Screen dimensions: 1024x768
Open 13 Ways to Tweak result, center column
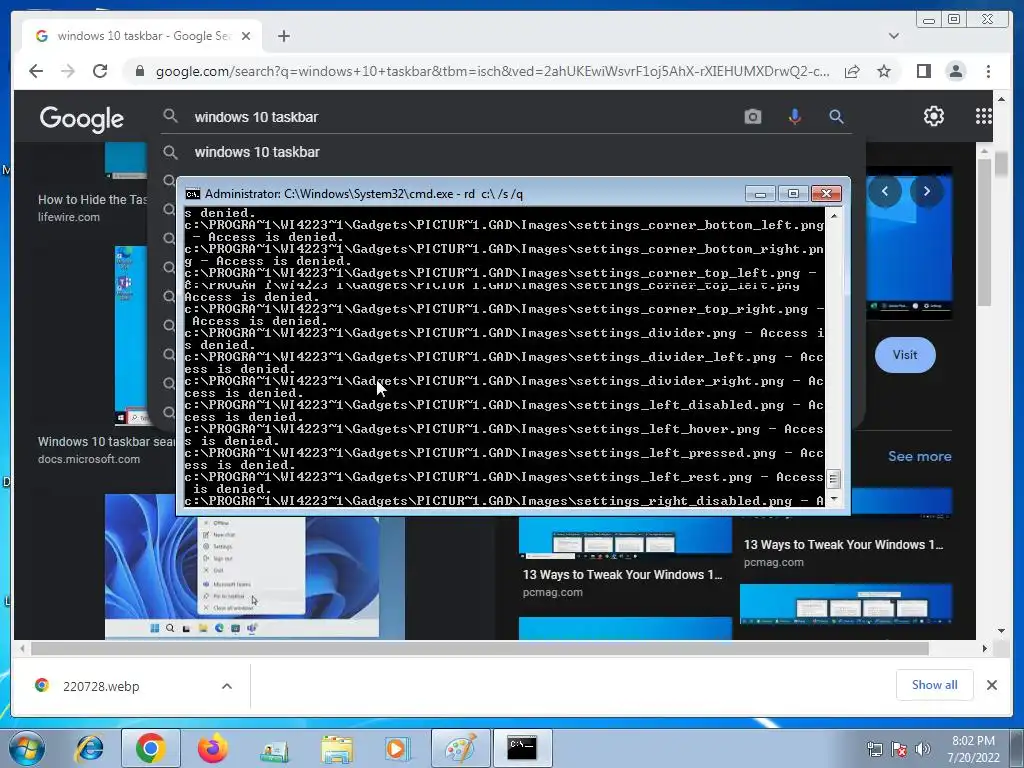[x=622, y=575]
